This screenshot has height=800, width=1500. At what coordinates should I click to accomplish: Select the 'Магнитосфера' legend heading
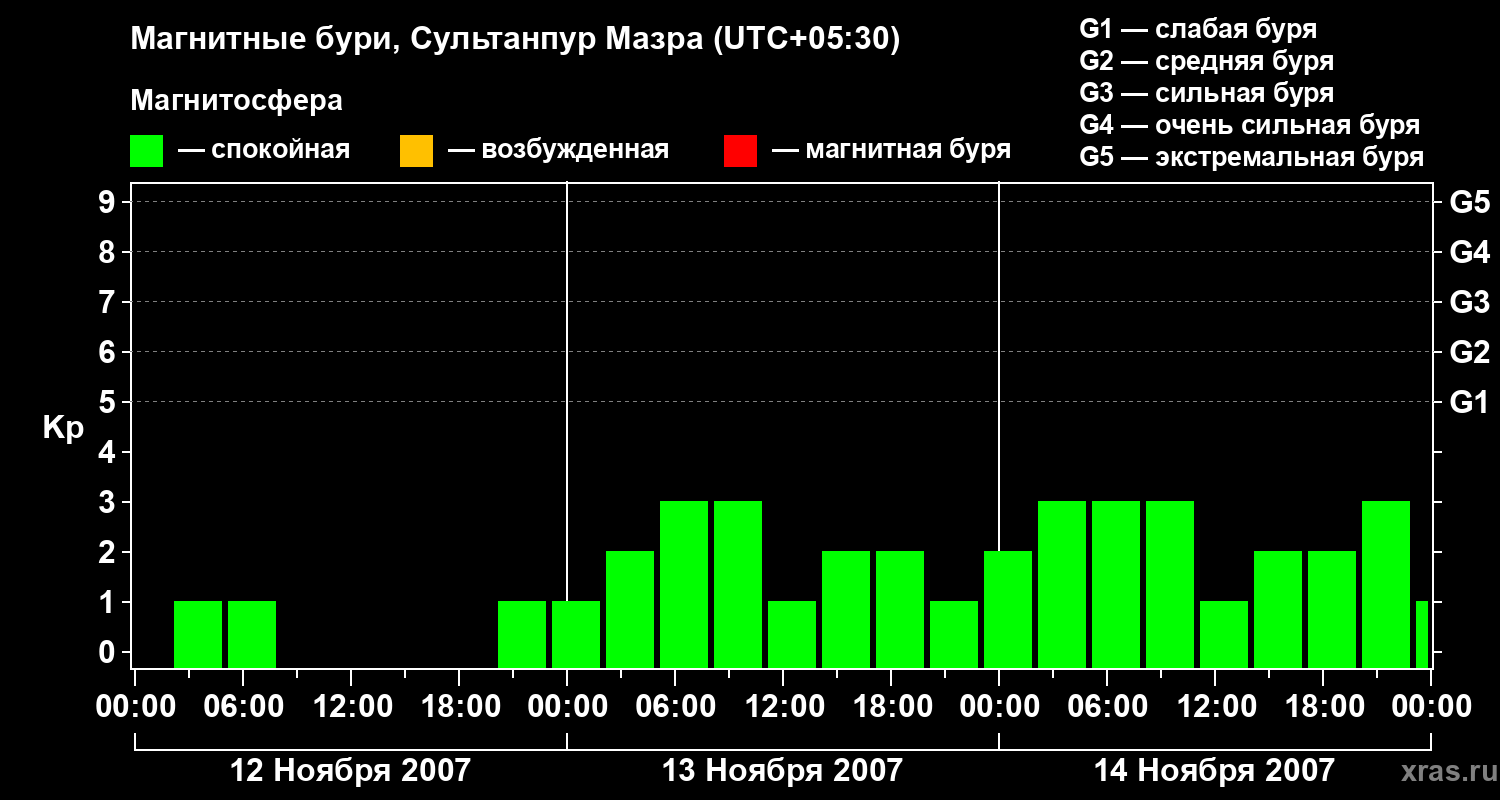tap(236, 101)
